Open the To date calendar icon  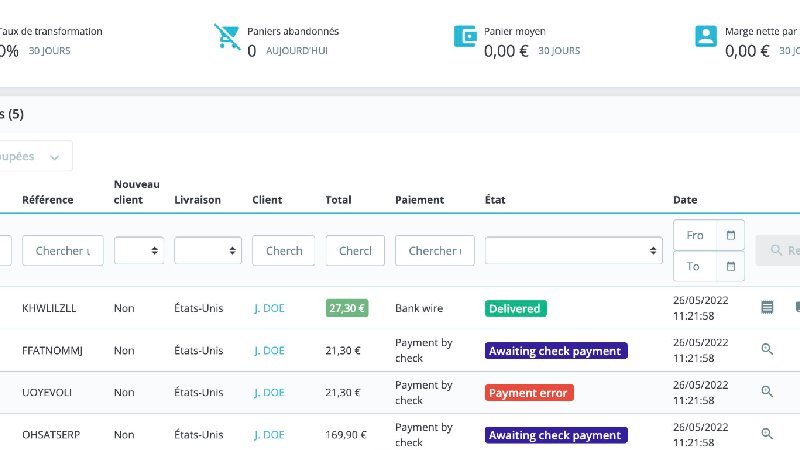tap(731, 266)
